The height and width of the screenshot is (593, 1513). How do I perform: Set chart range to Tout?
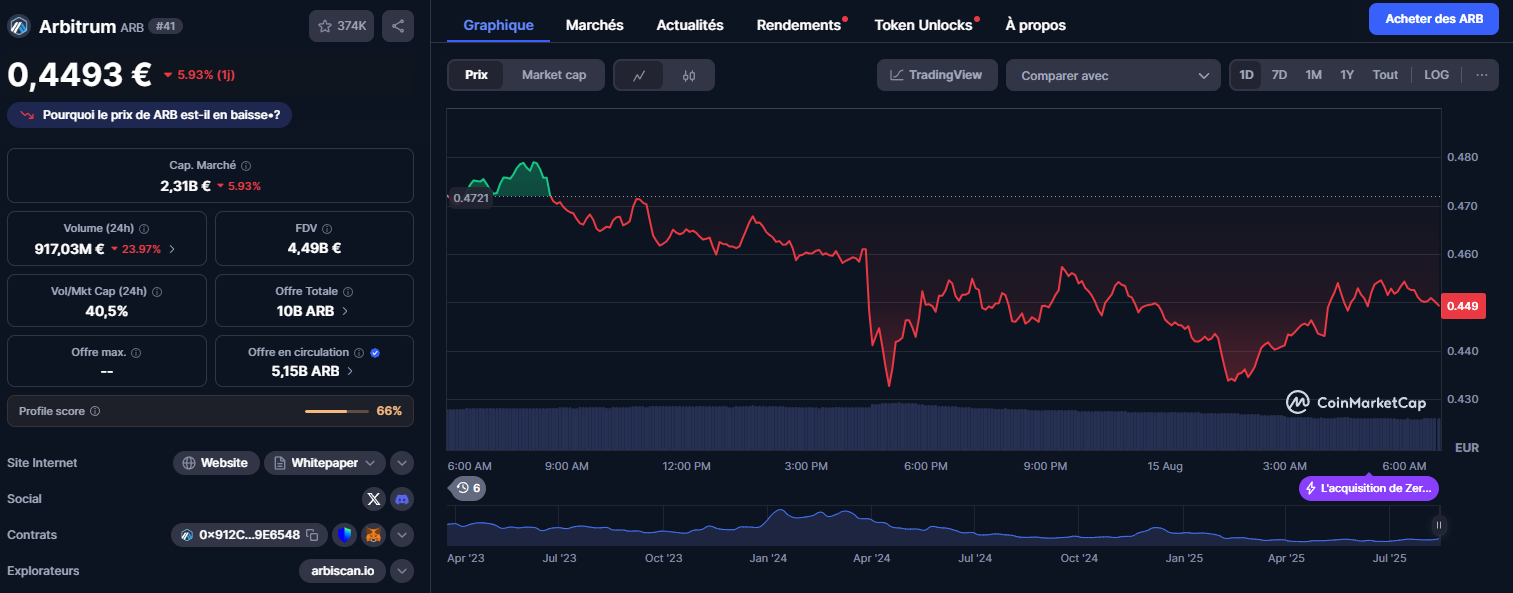pyautogui.click(x=1385, y=75)
